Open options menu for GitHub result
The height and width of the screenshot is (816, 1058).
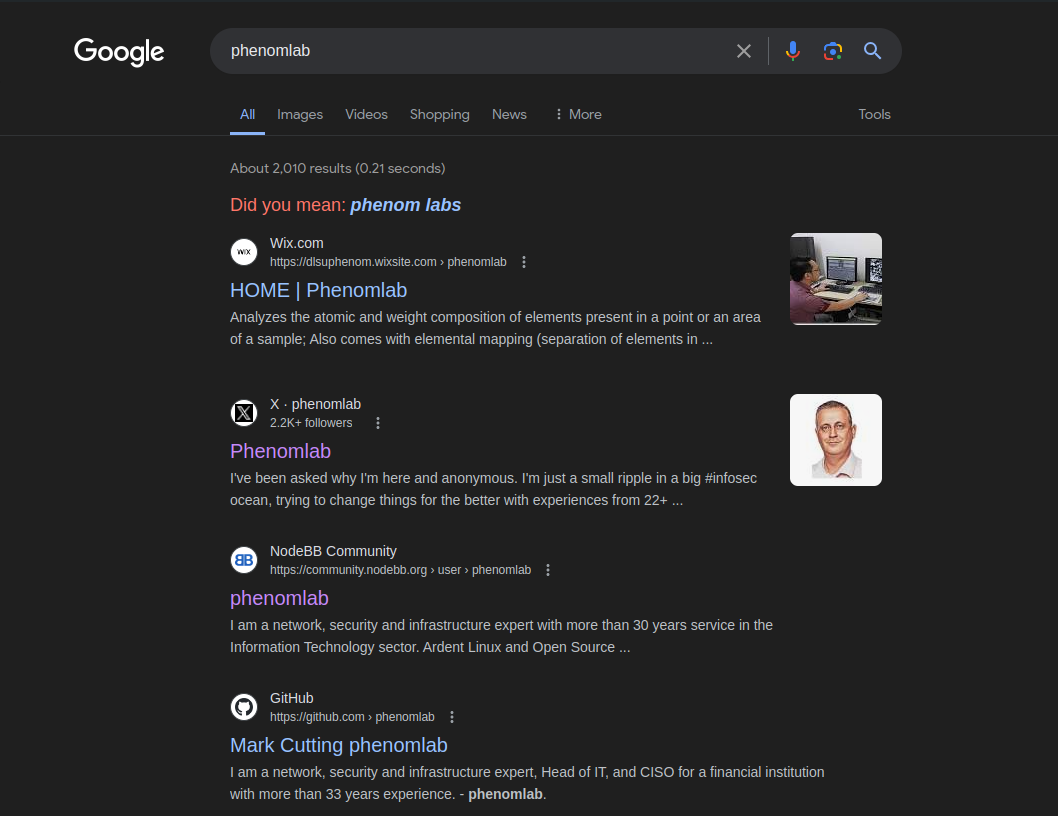(452, 717)
